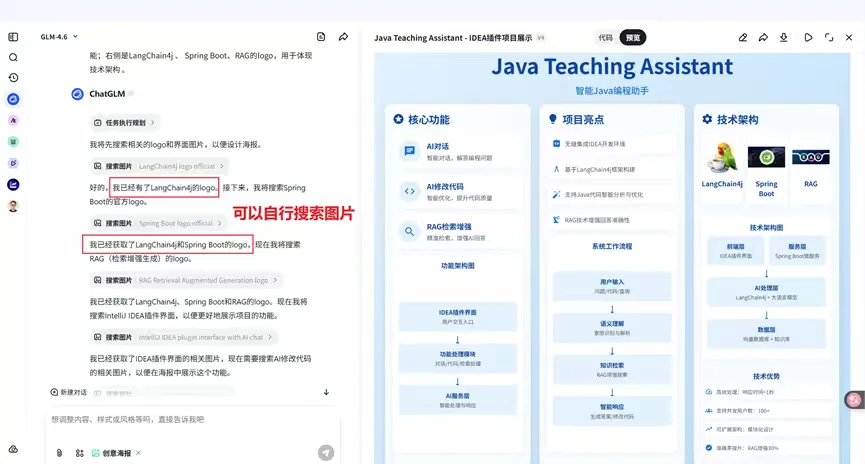Open the purple video agent icon

click(x=13, y=163)
